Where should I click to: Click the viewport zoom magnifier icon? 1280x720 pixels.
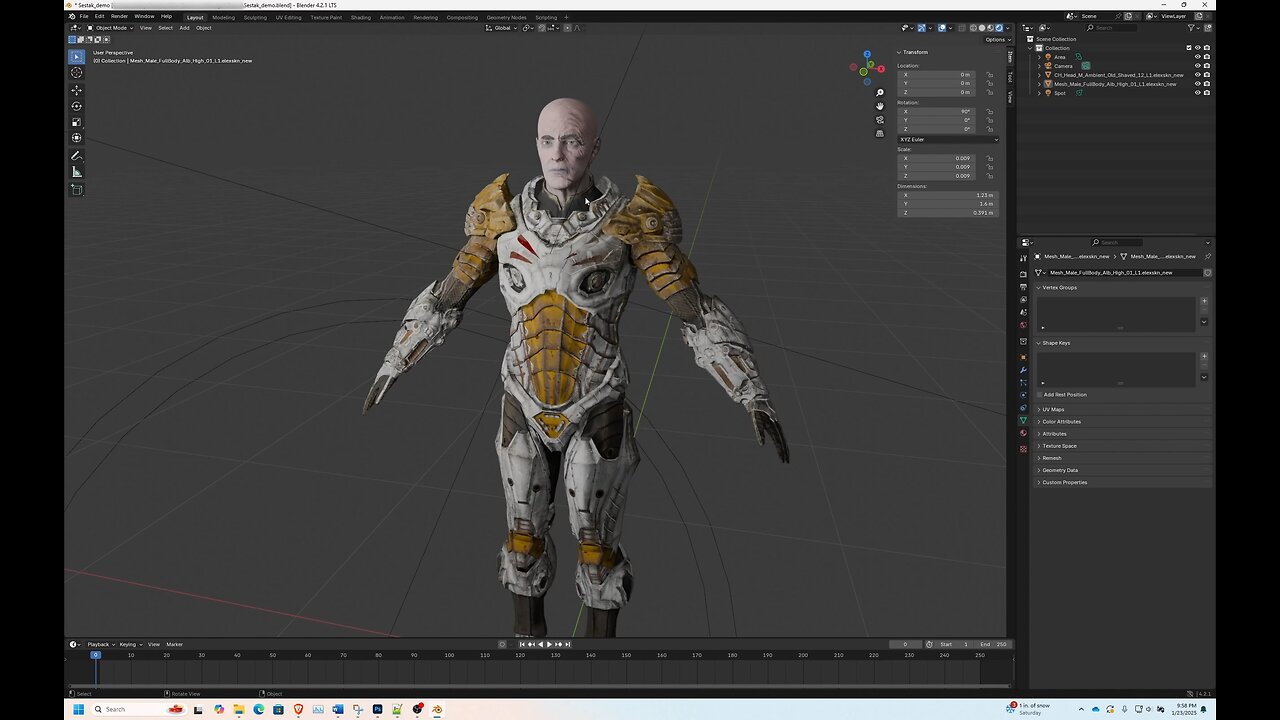(880, 93)
